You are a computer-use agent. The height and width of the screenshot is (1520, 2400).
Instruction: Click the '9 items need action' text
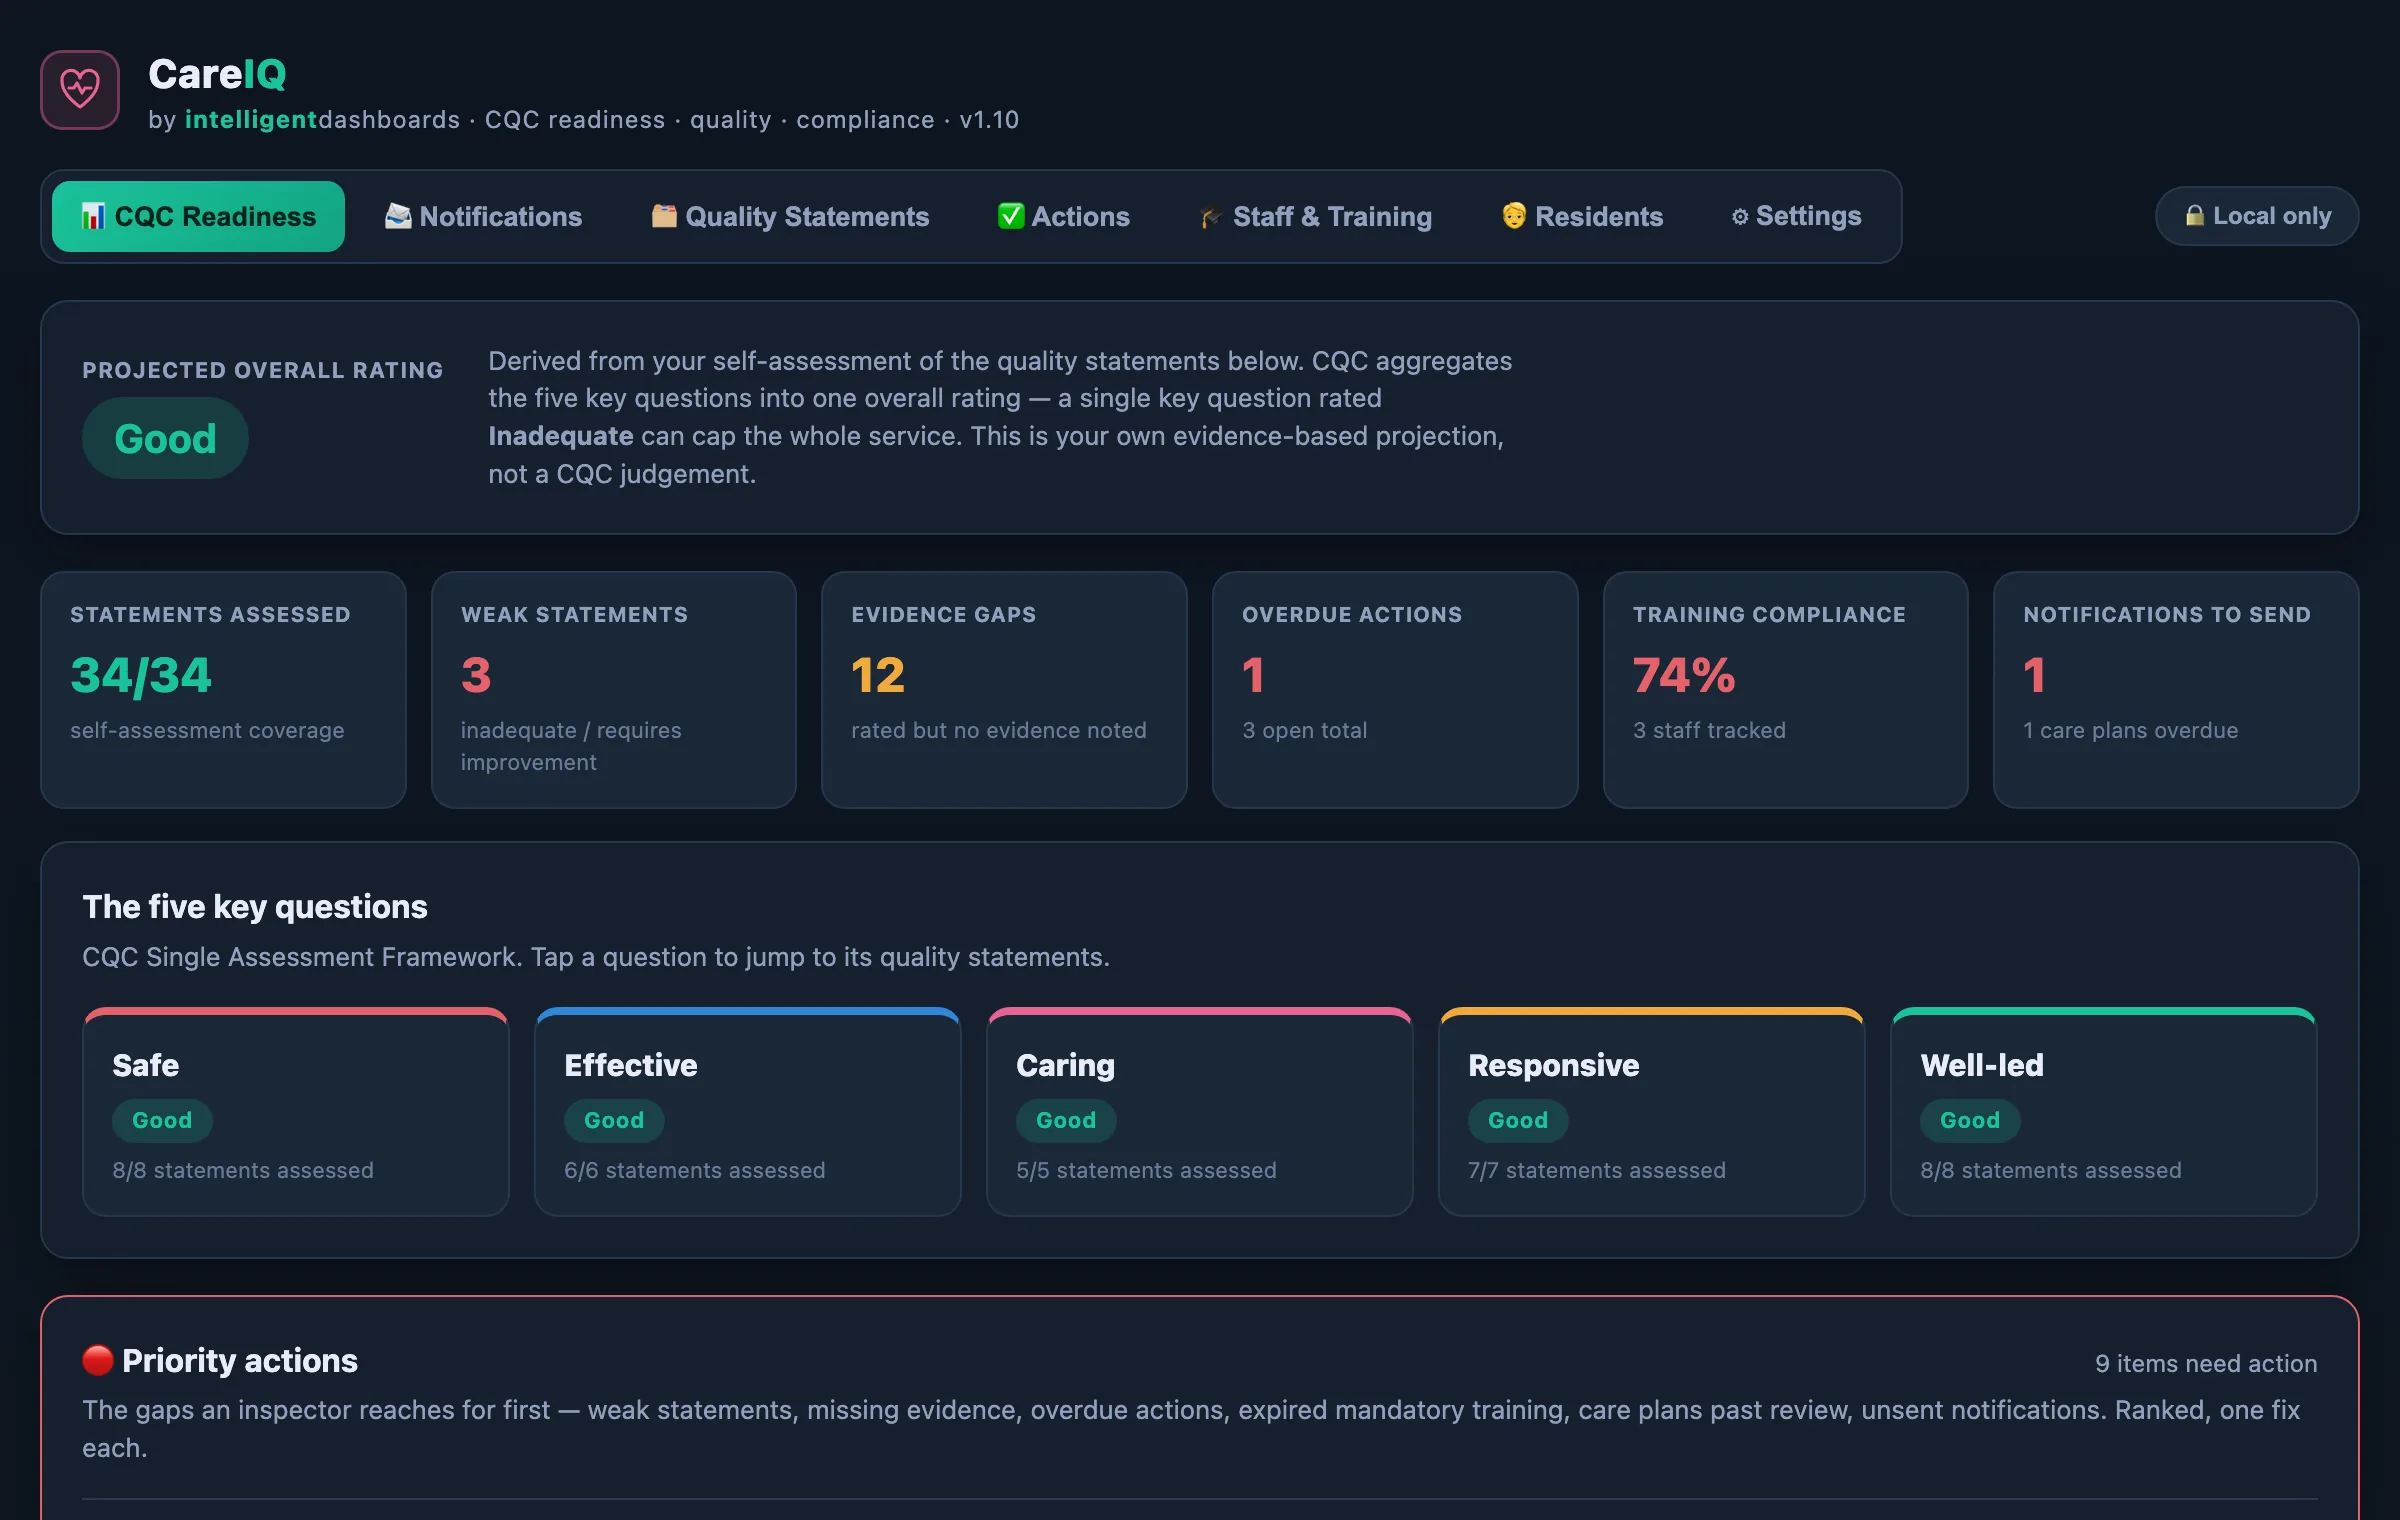(2206, 1364)
